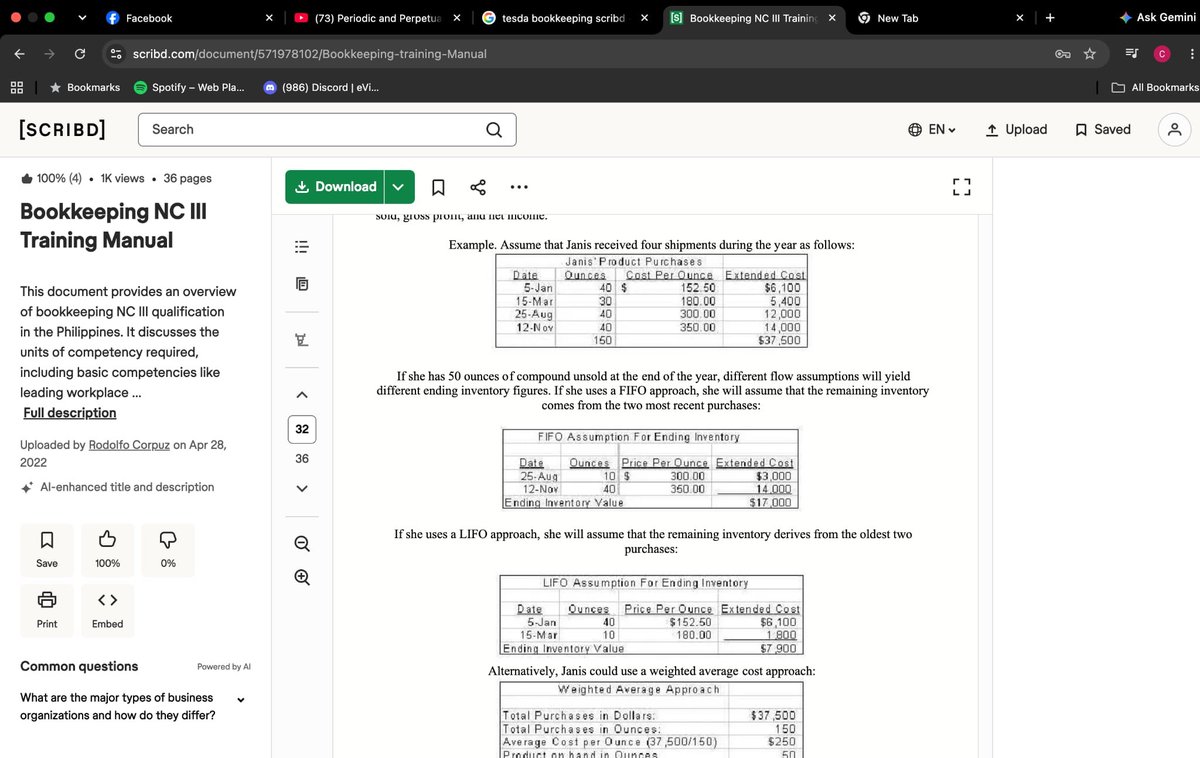This screenshot has height=758, width=1200.
Task: Click the Janis' Product Purchases table
Action: click(651, 301)
